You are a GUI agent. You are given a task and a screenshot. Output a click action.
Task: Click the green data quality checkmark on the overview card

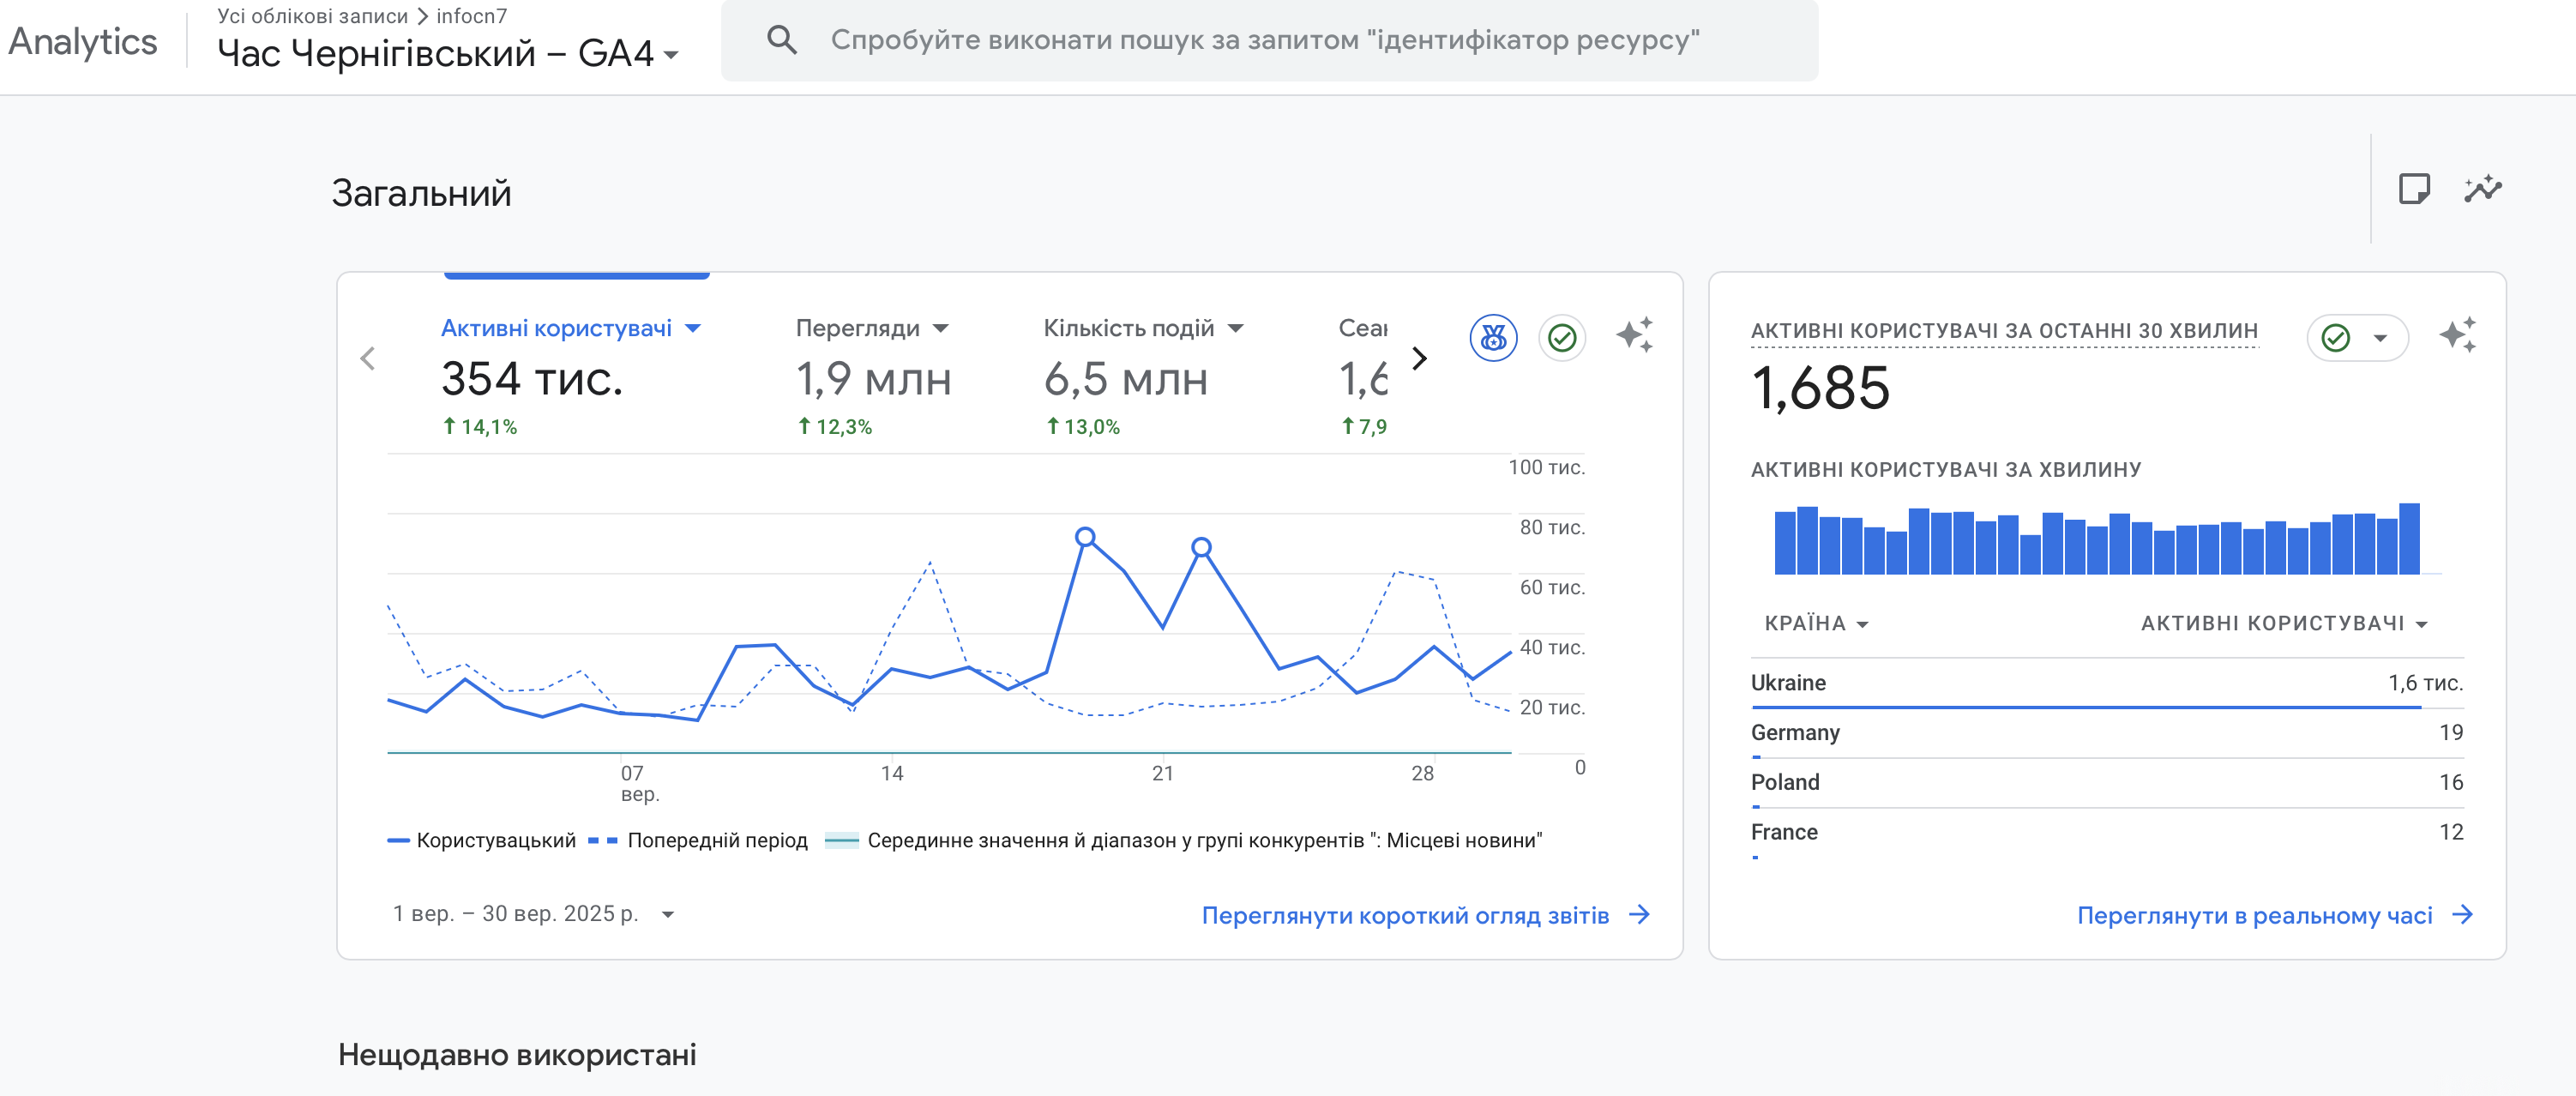point(1563,338)
